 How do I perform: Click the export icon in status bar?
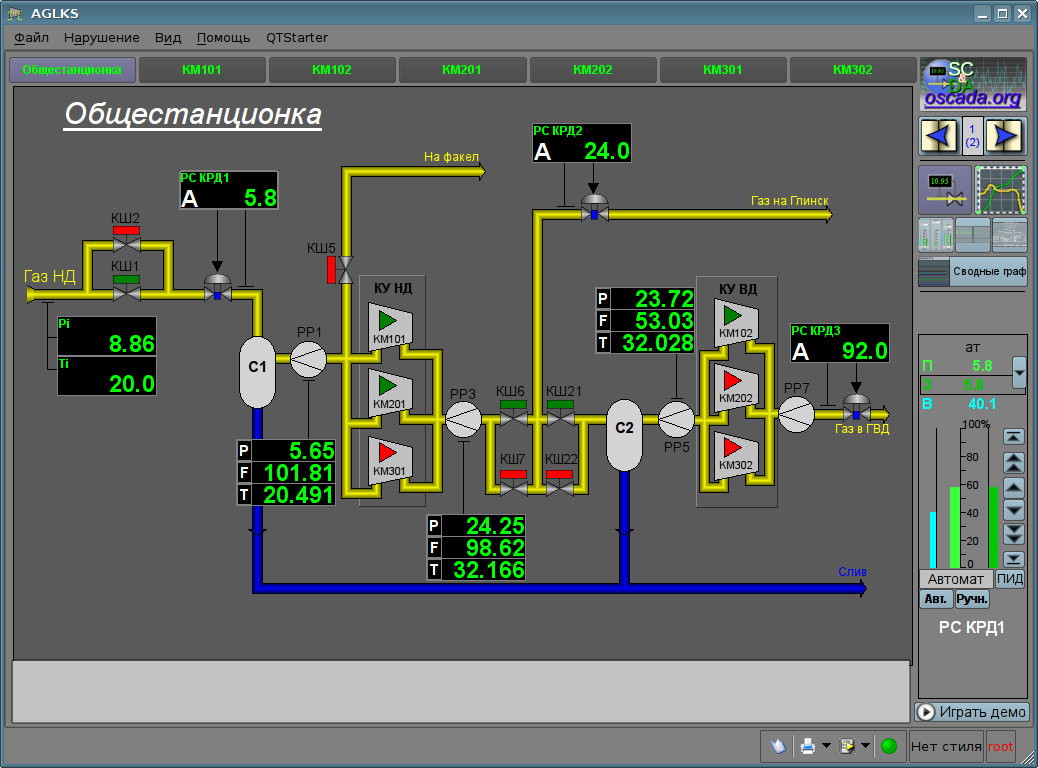click(847, 746)
